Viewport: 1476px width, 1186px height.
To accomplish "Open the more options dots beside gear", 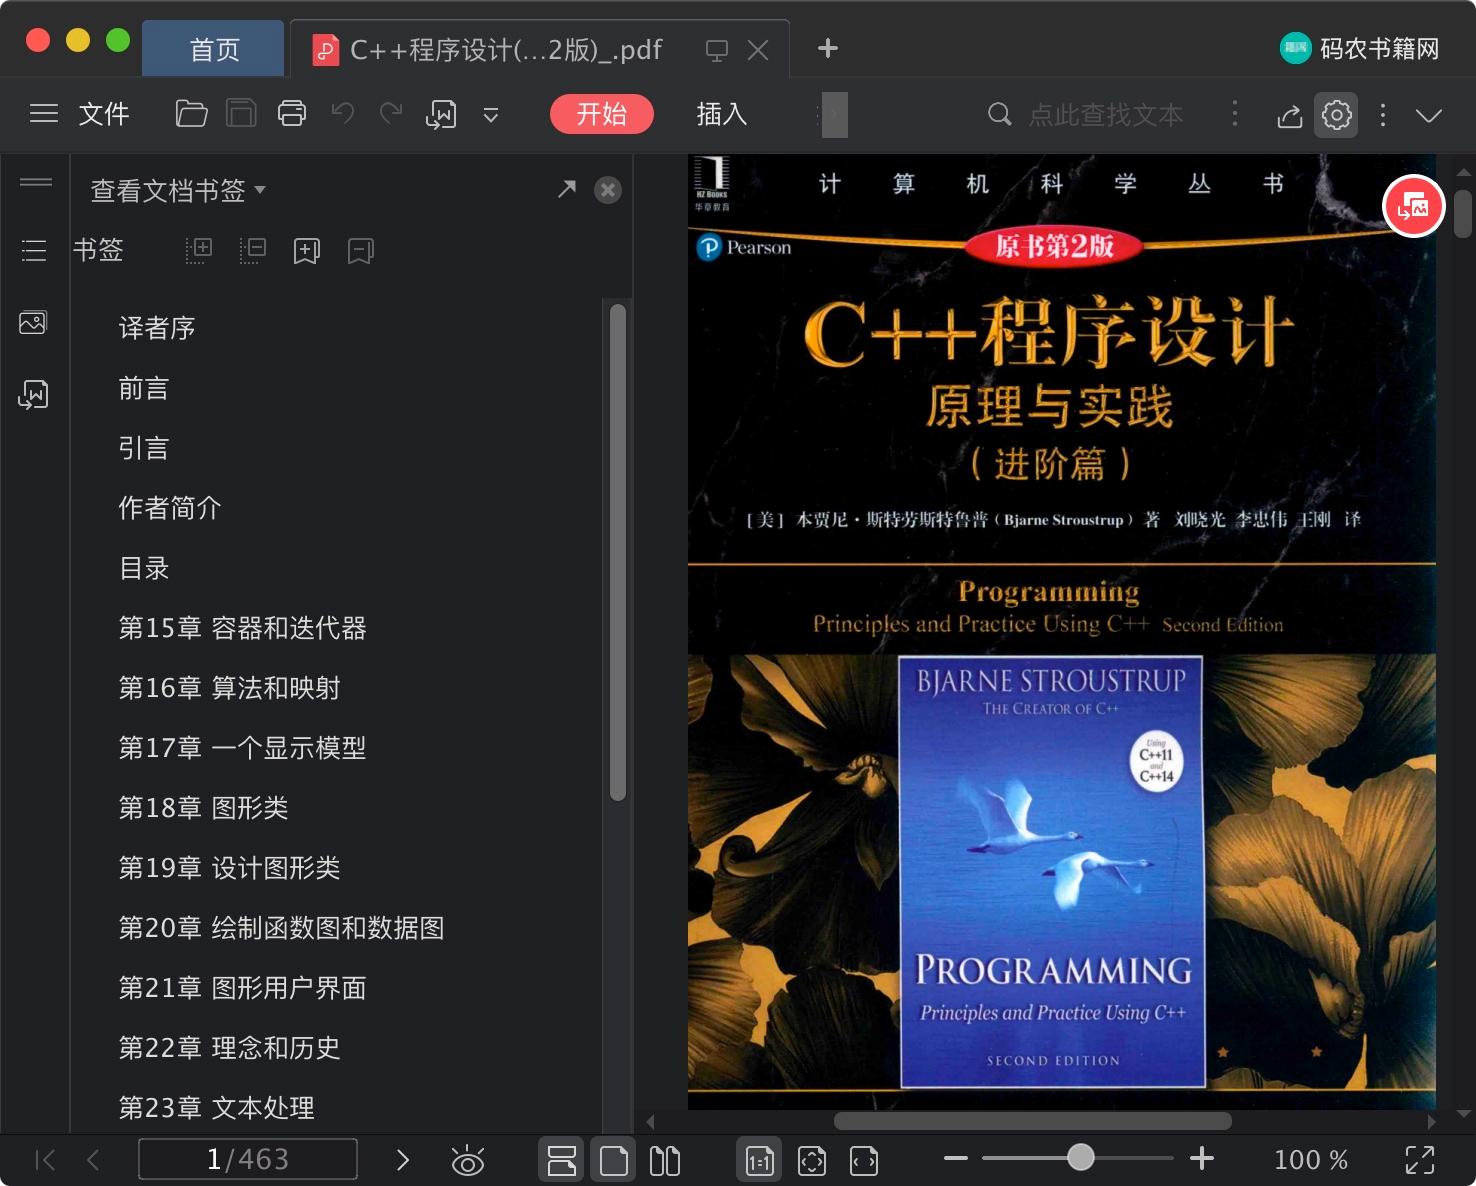I will tap(1383, 115).
